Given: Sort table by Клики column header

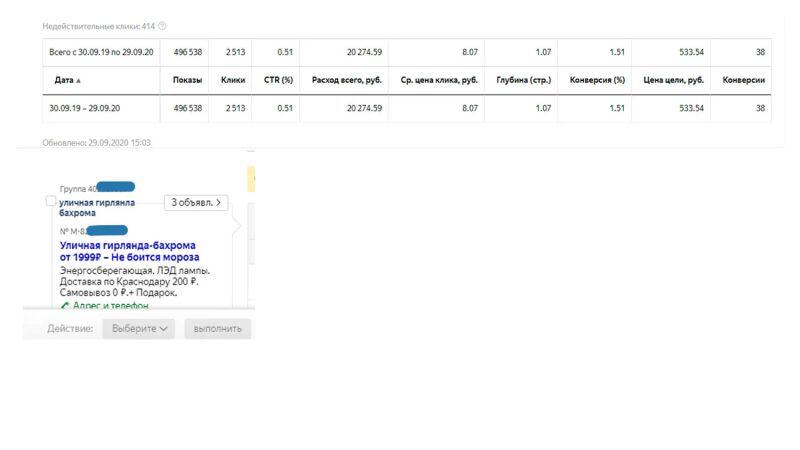Looking at the screenshot, I should click(x=233, y=80).
